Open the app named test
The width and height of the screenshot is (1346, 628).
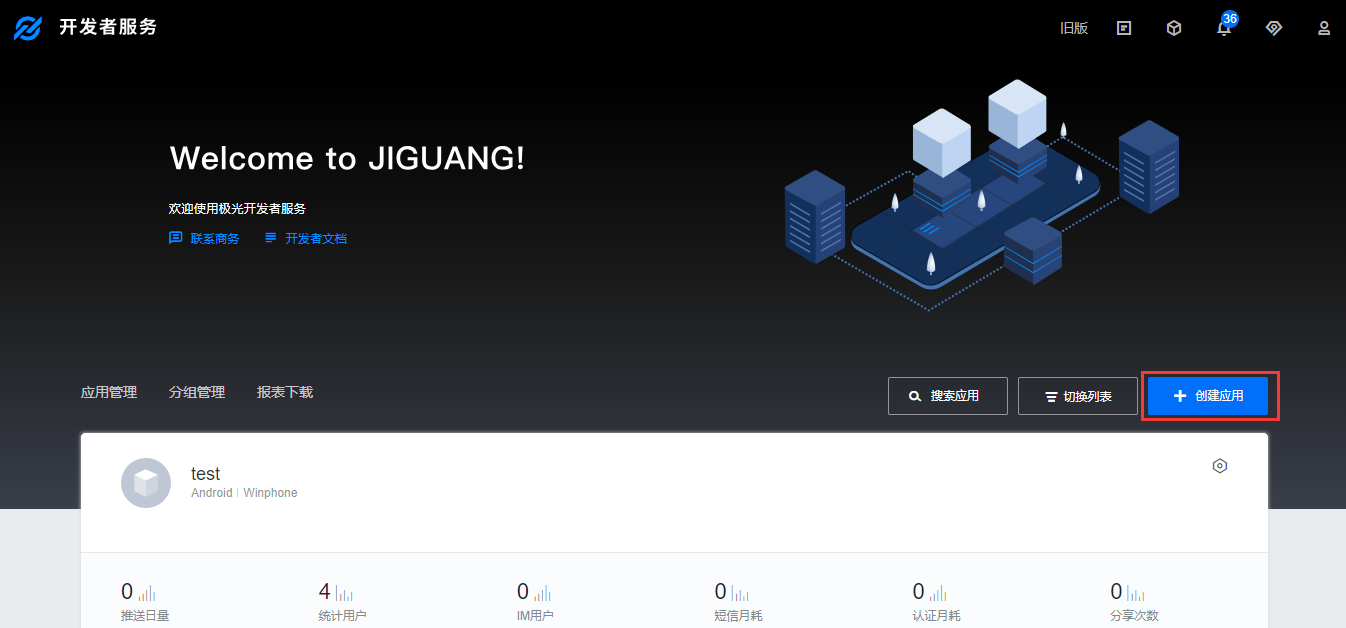206,474
